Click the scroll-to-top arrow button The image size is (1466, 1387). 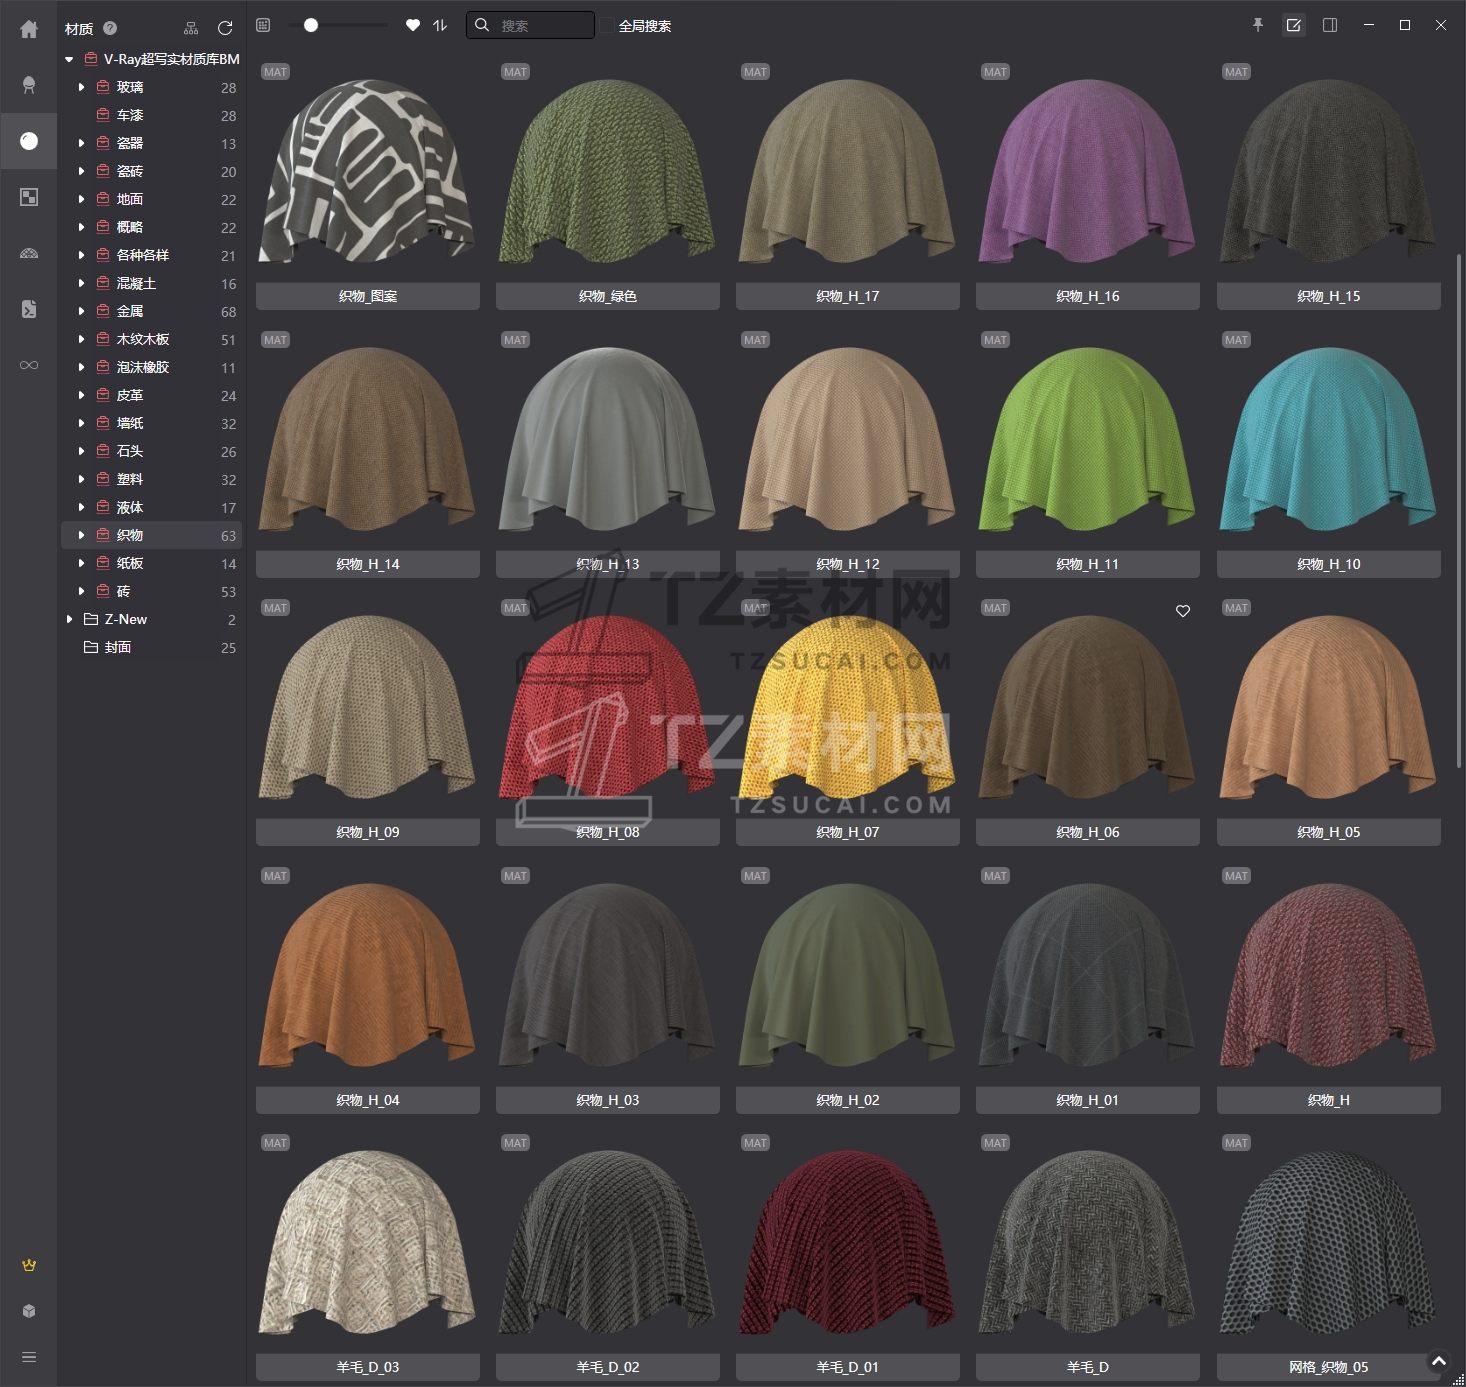coord(1439,1361)
